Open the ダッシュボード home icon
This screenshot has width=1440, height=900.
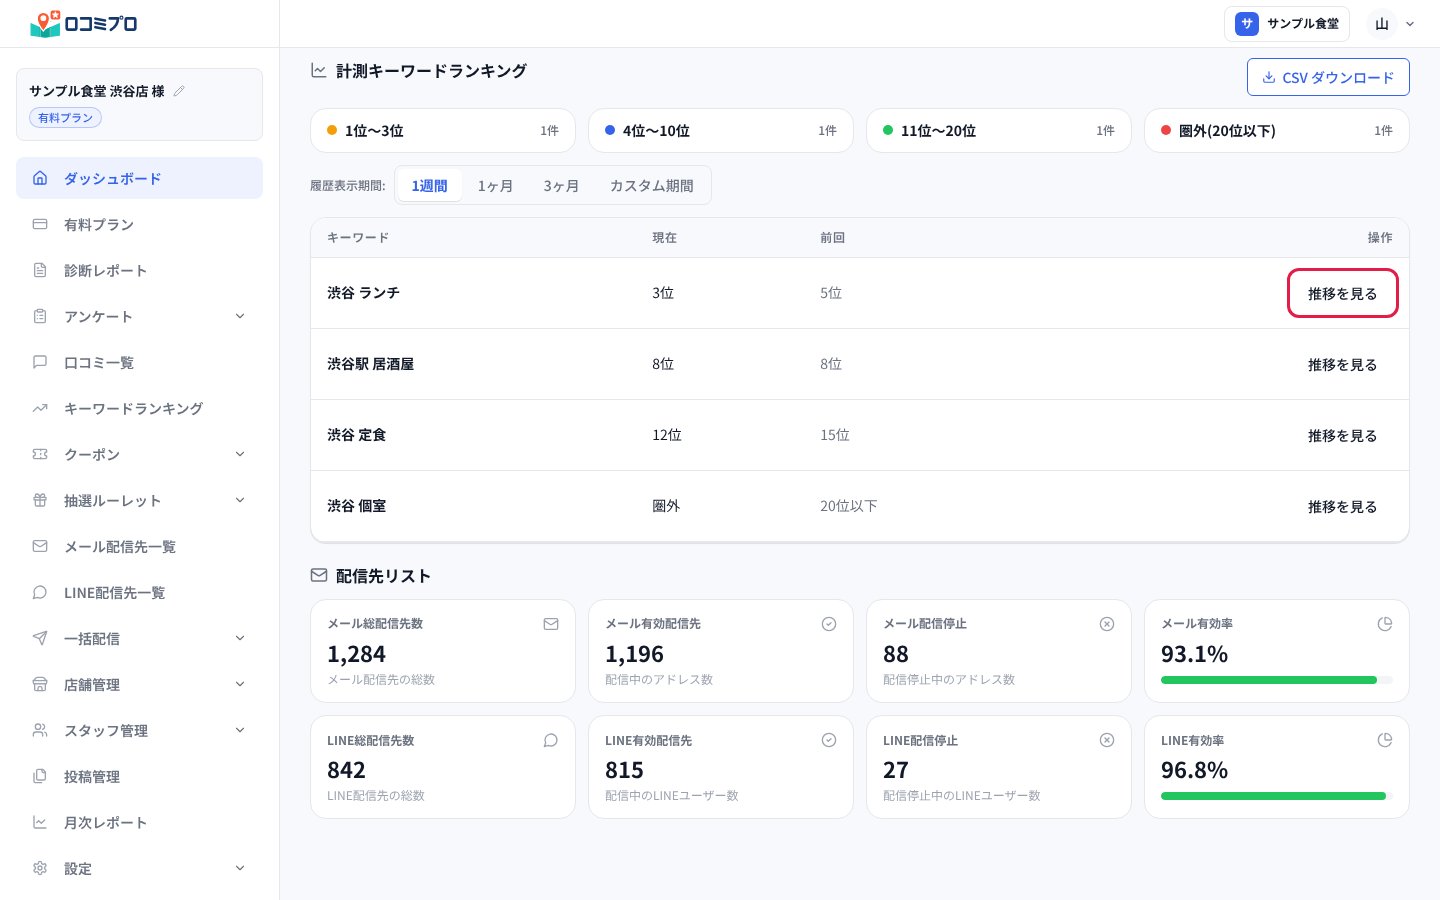tap(40, 178)
